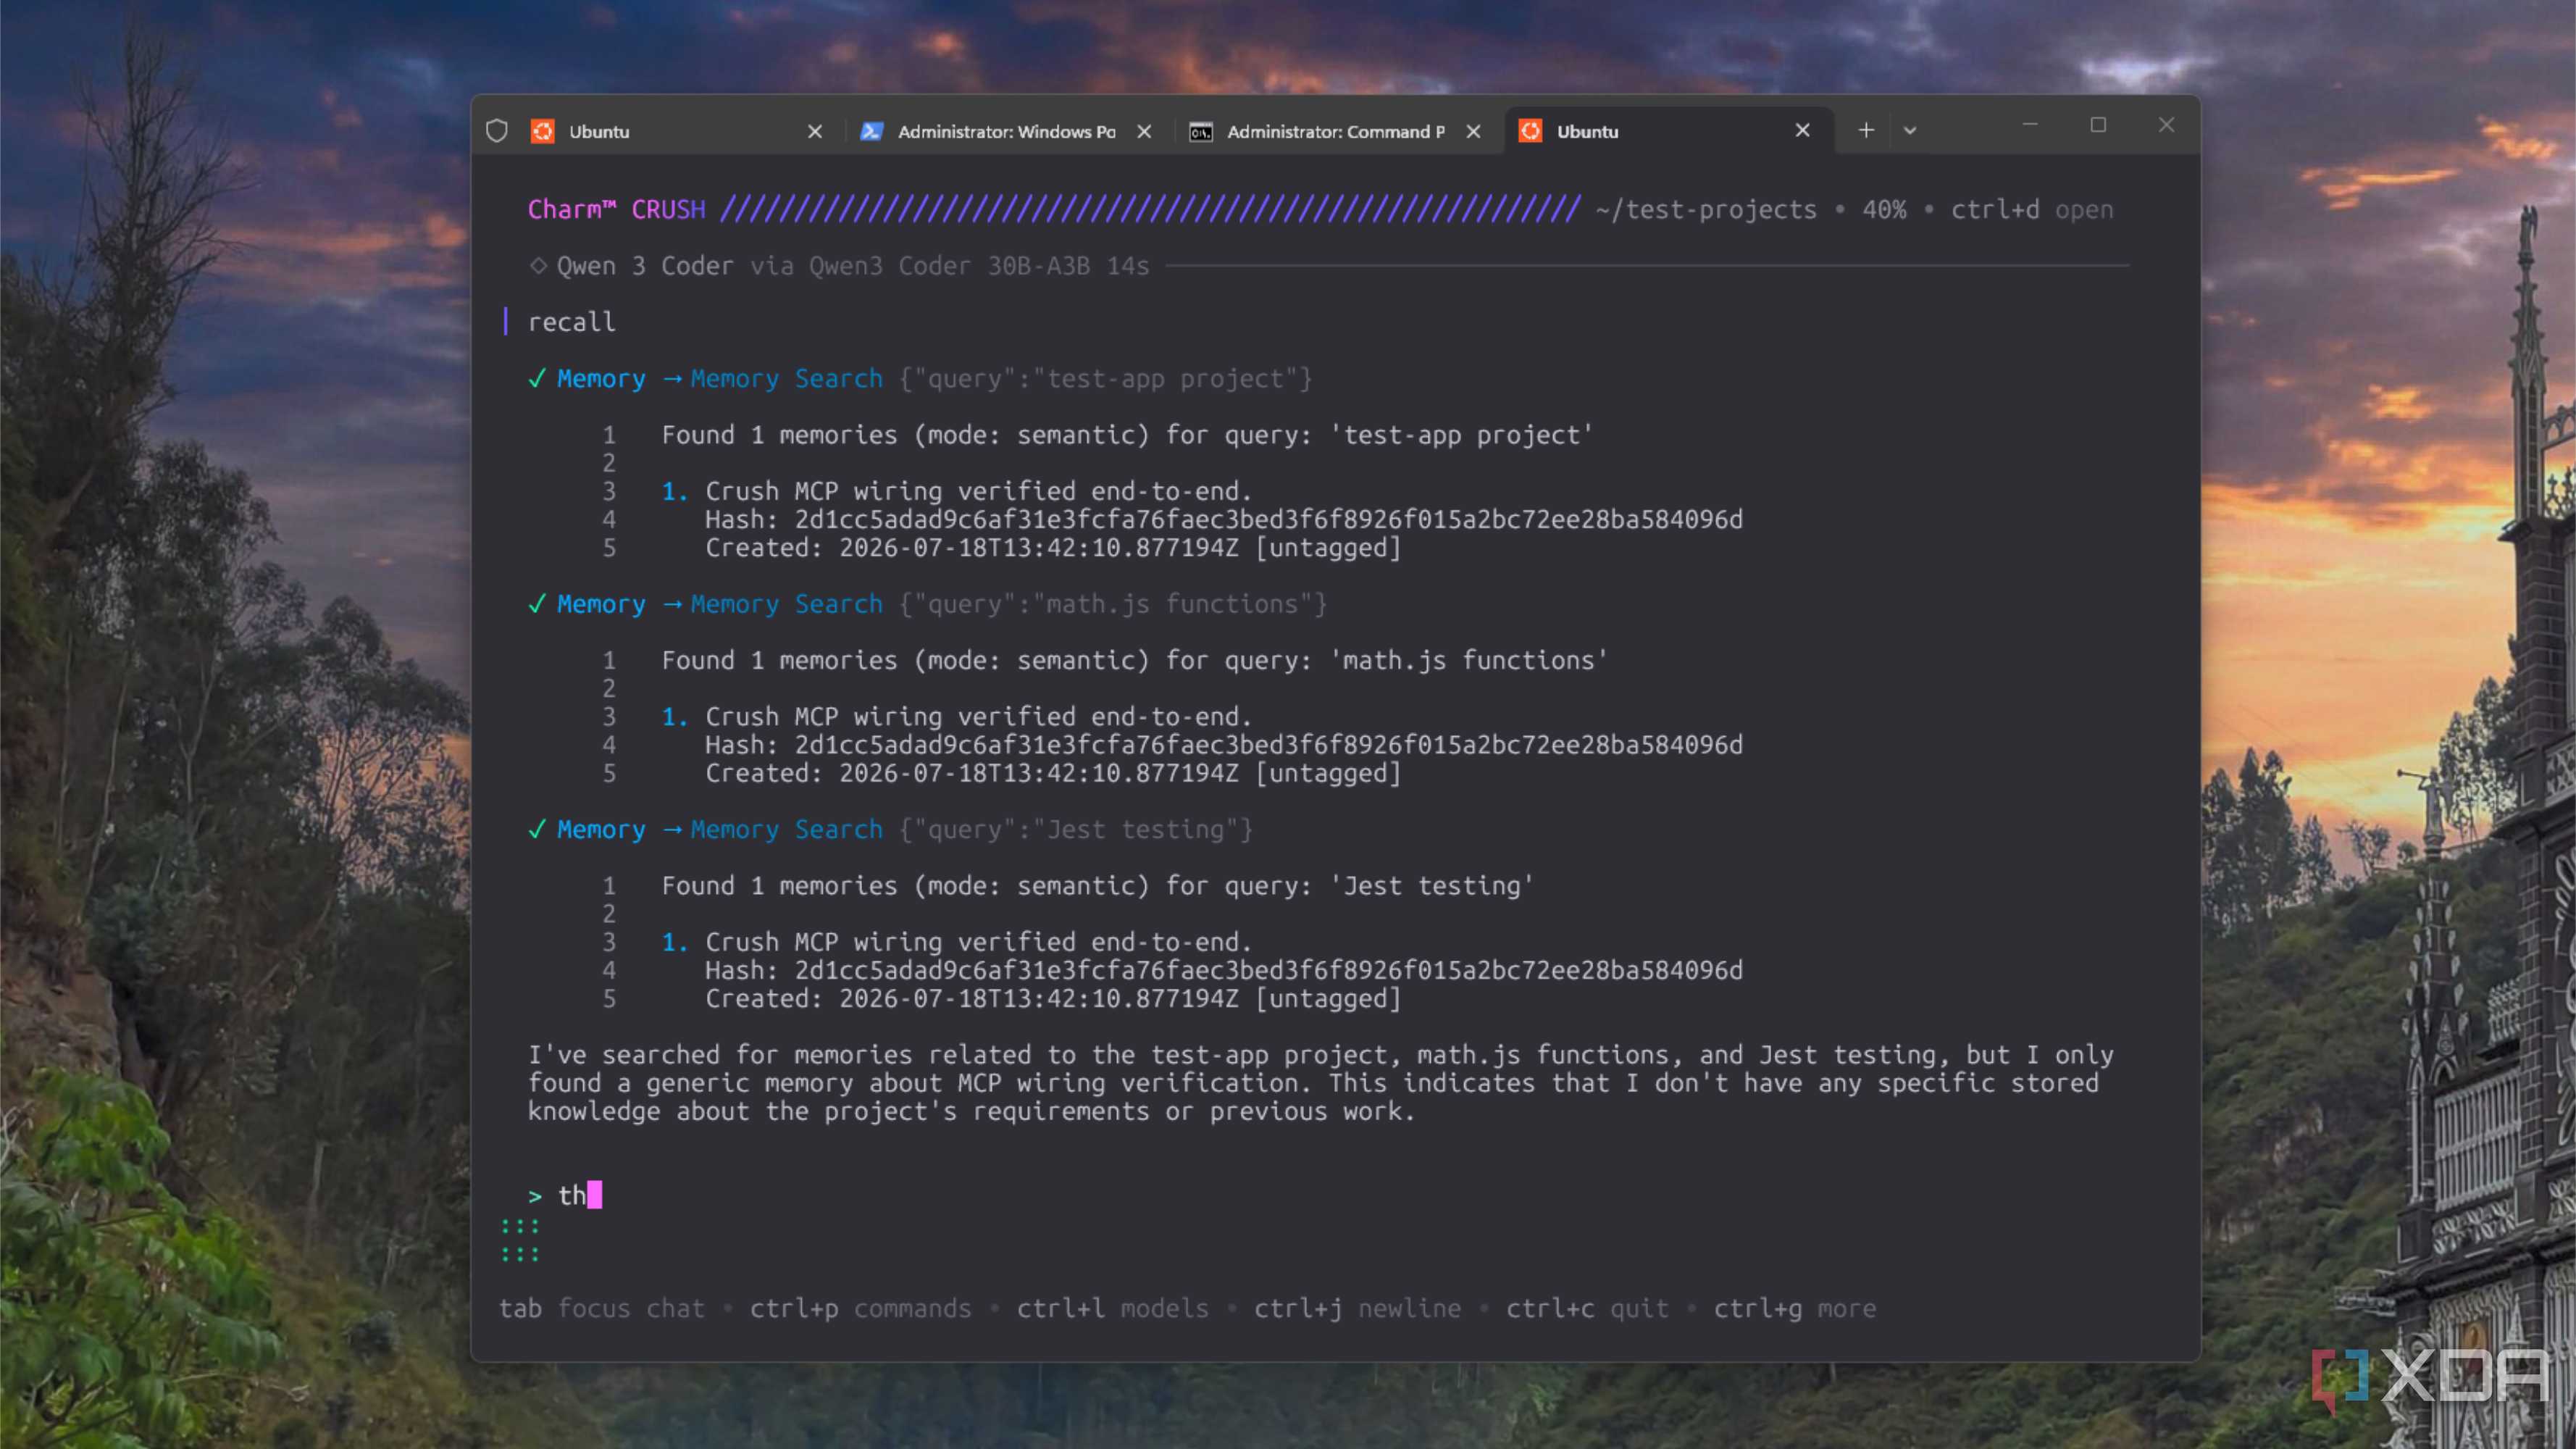Click the shield icon in the tab bar
This screenshot has width=2576, height=1449.
tap(497, 131)
